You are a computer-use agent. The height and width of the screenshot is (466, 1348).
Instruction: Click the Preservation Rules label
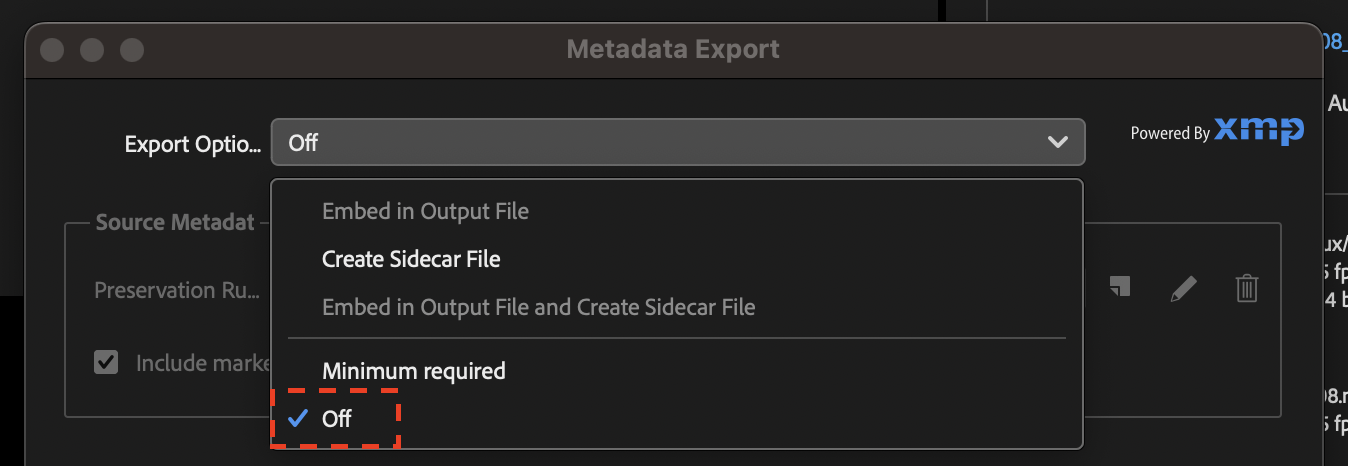click(x=176, y=290)
